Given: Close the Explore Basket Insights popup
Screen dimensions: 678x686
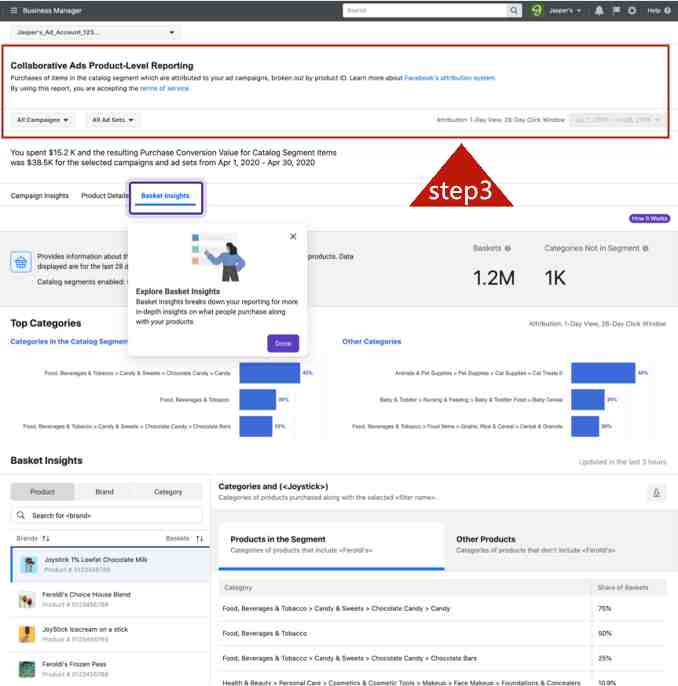Looking at the screenshot, I should pos(293,236).
